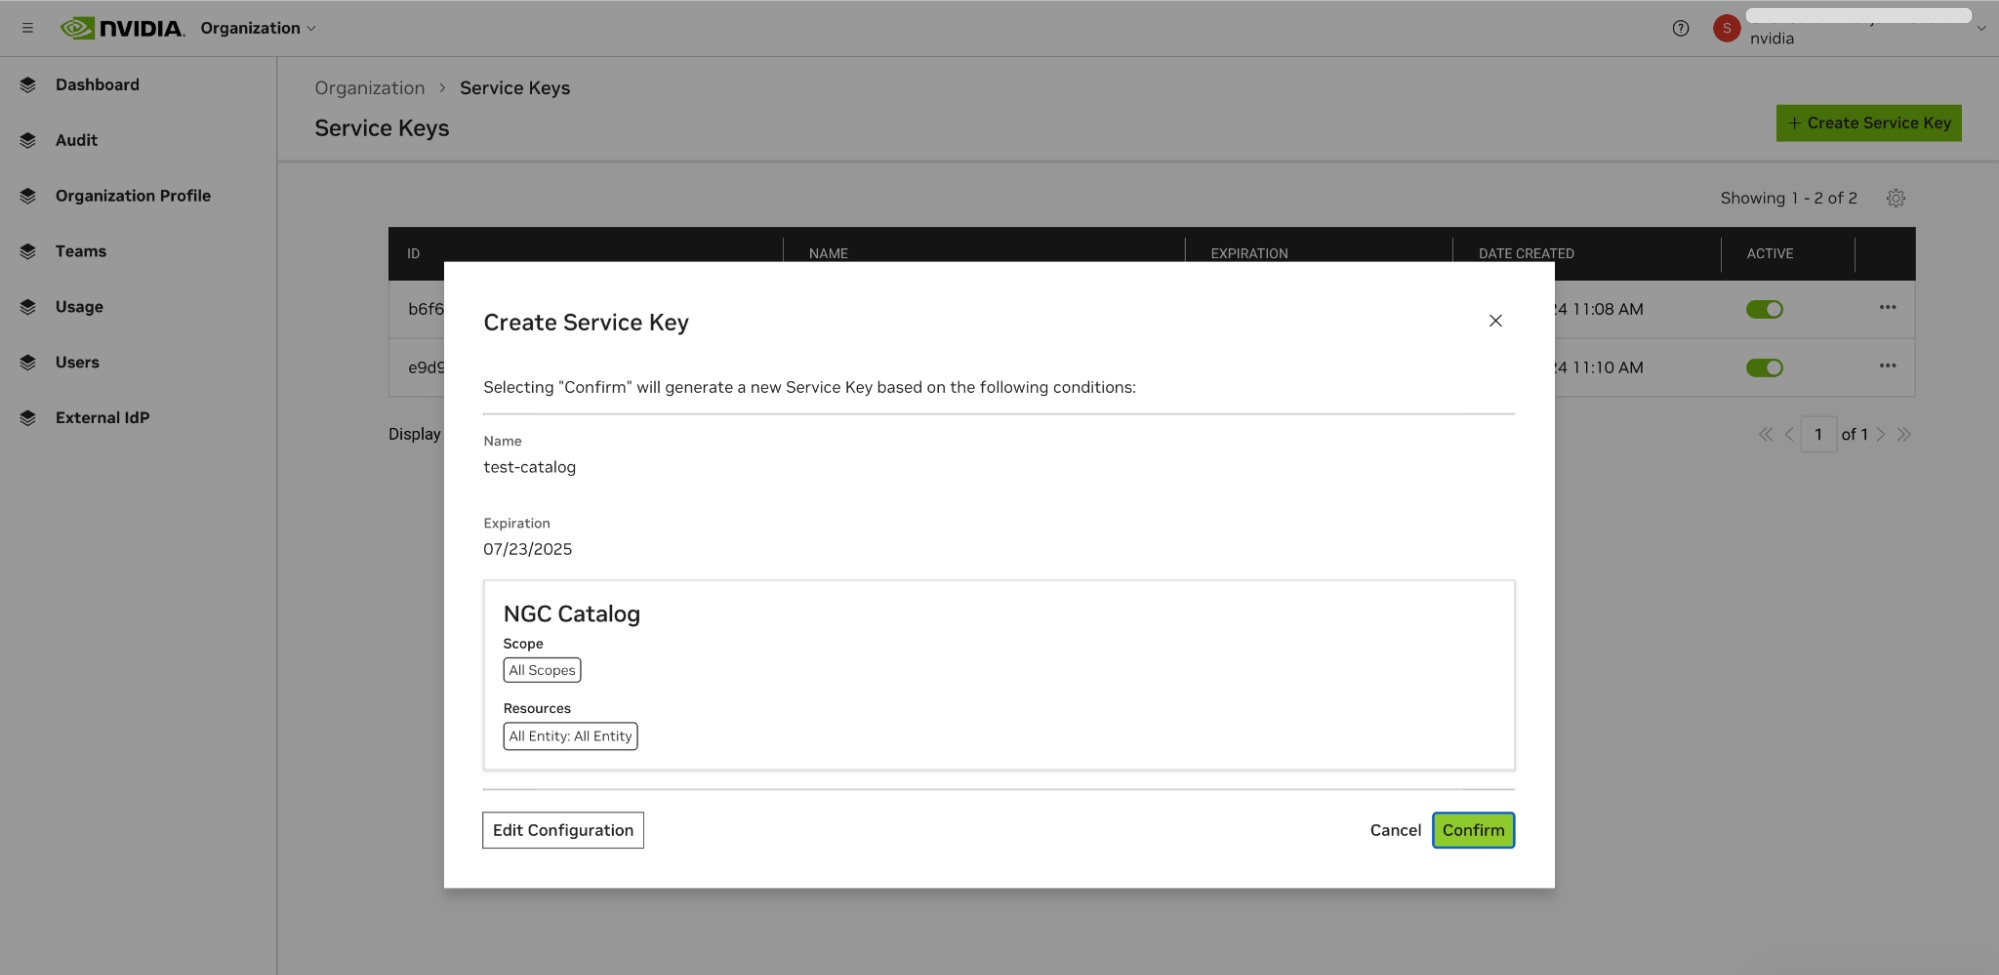Viewport: 1999px width, 975px height.
Task: Click the expiration date 07/23/2025
Action: tap(527, 549)
